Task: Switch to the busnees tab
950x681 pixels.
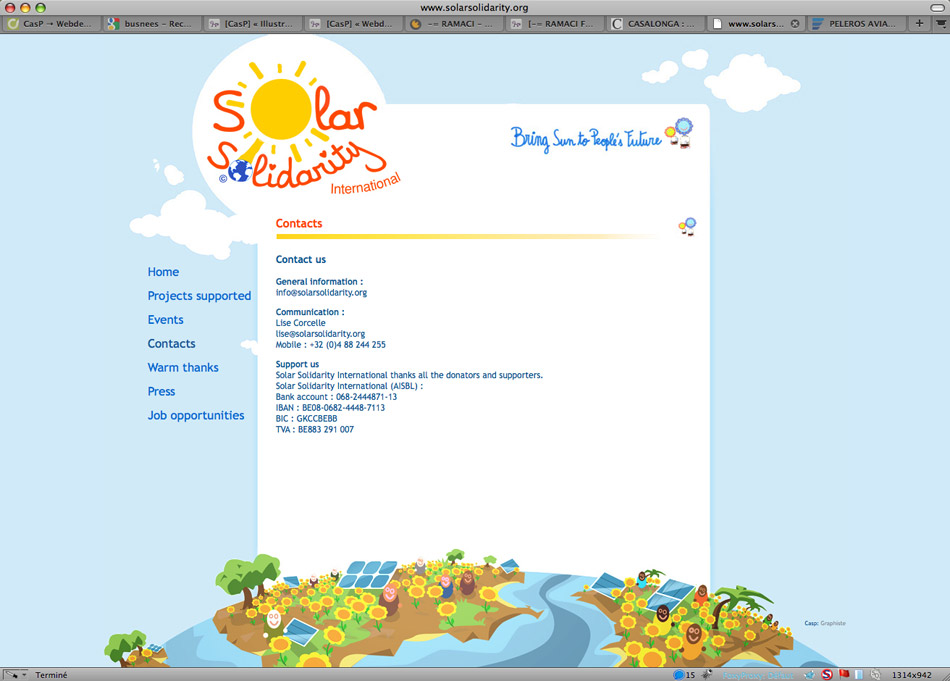Action: click(x=148, y=23)
